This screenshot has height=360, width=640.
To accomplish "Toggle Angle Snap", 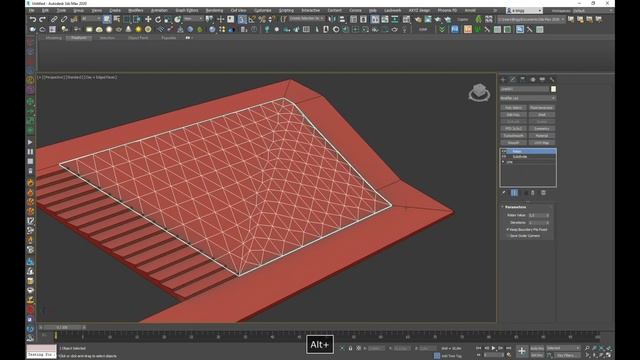I will [x=252, y=19].
